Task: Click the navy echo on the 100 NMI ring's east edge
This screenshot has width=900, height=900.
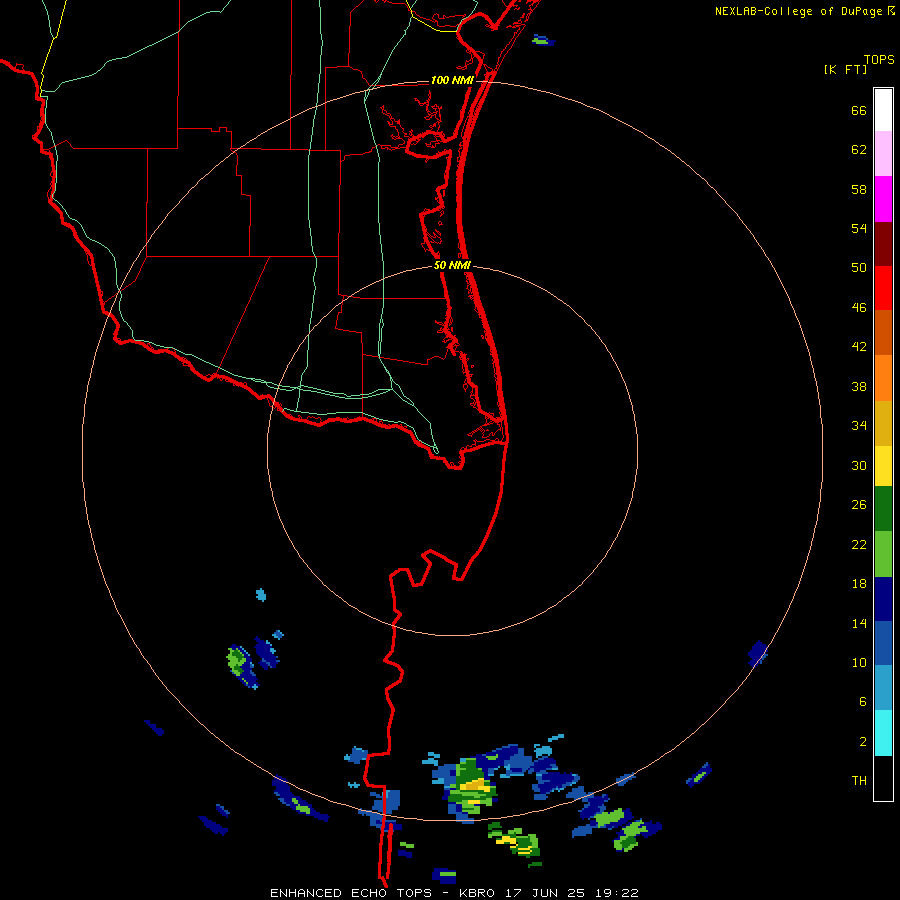Action: click(758, 654)
